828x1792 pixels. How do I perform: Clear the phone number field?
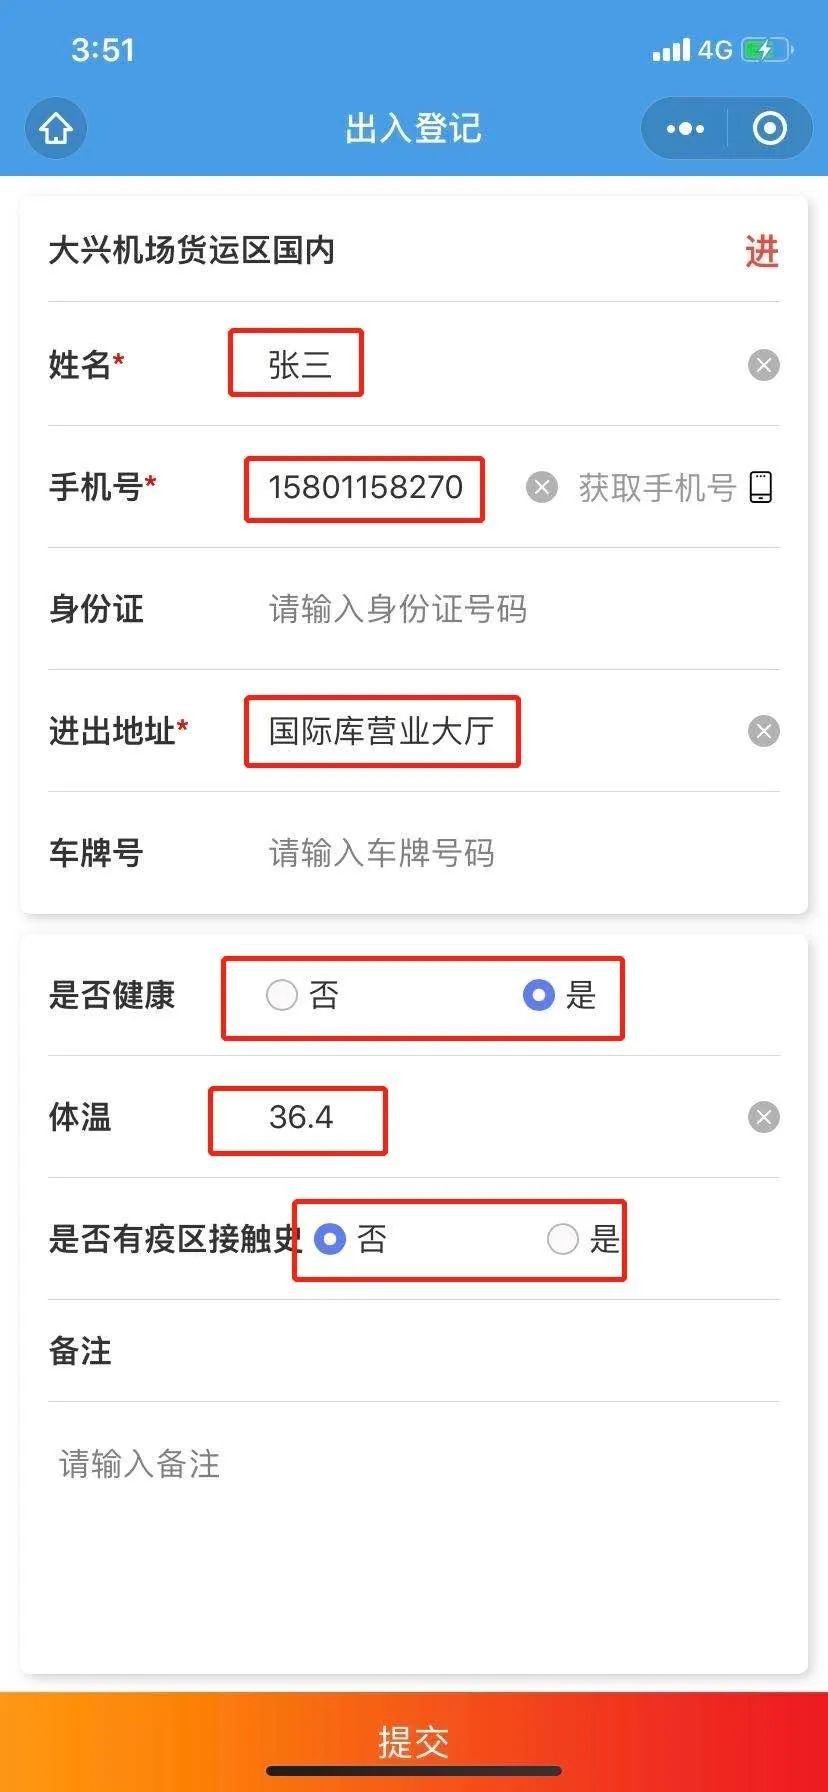(541, 487)
